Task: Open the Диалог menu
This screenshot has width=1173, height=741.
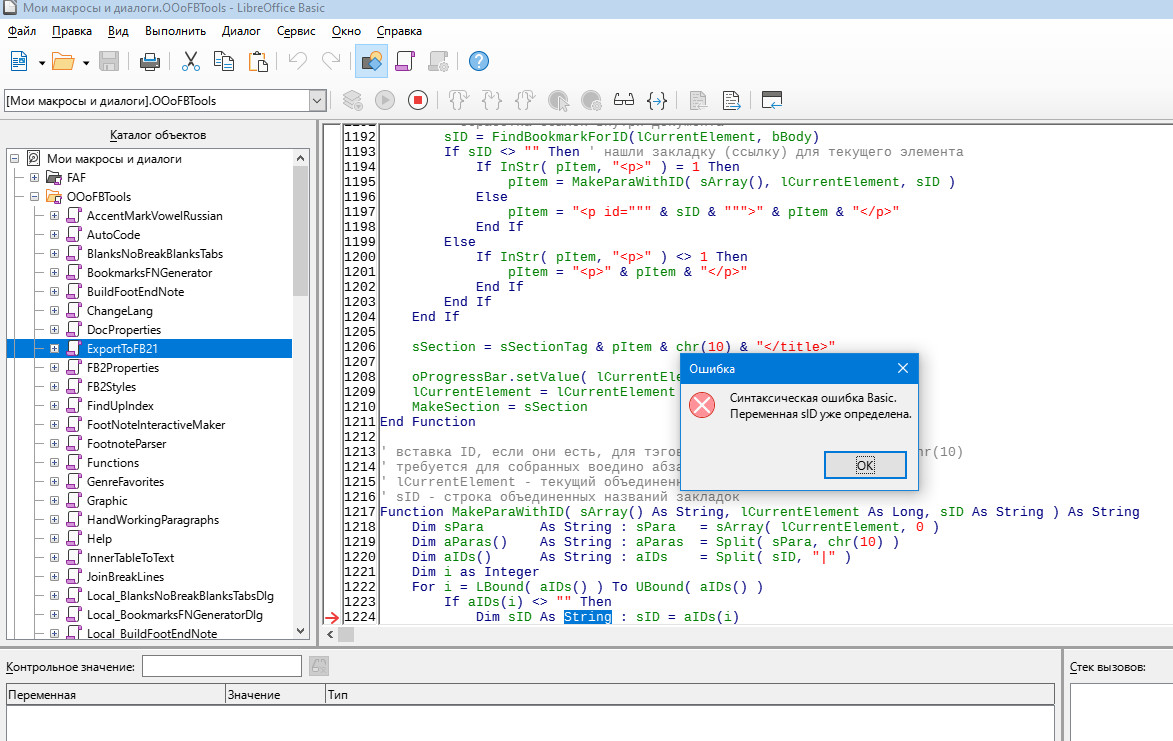Action: click(241, 31)
